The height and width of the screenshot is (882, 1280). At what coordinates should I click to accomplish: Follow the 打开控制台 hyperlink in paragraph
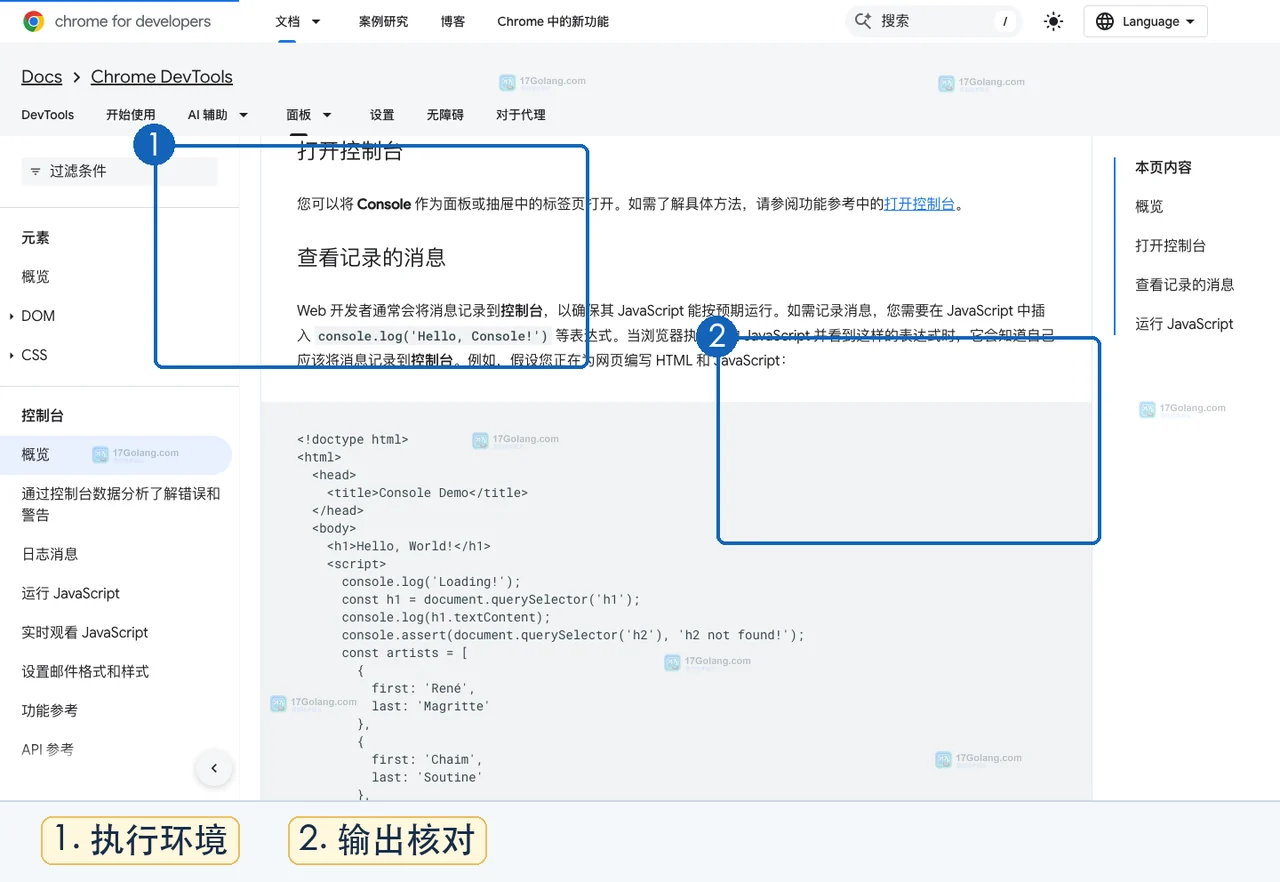point(919,204)
